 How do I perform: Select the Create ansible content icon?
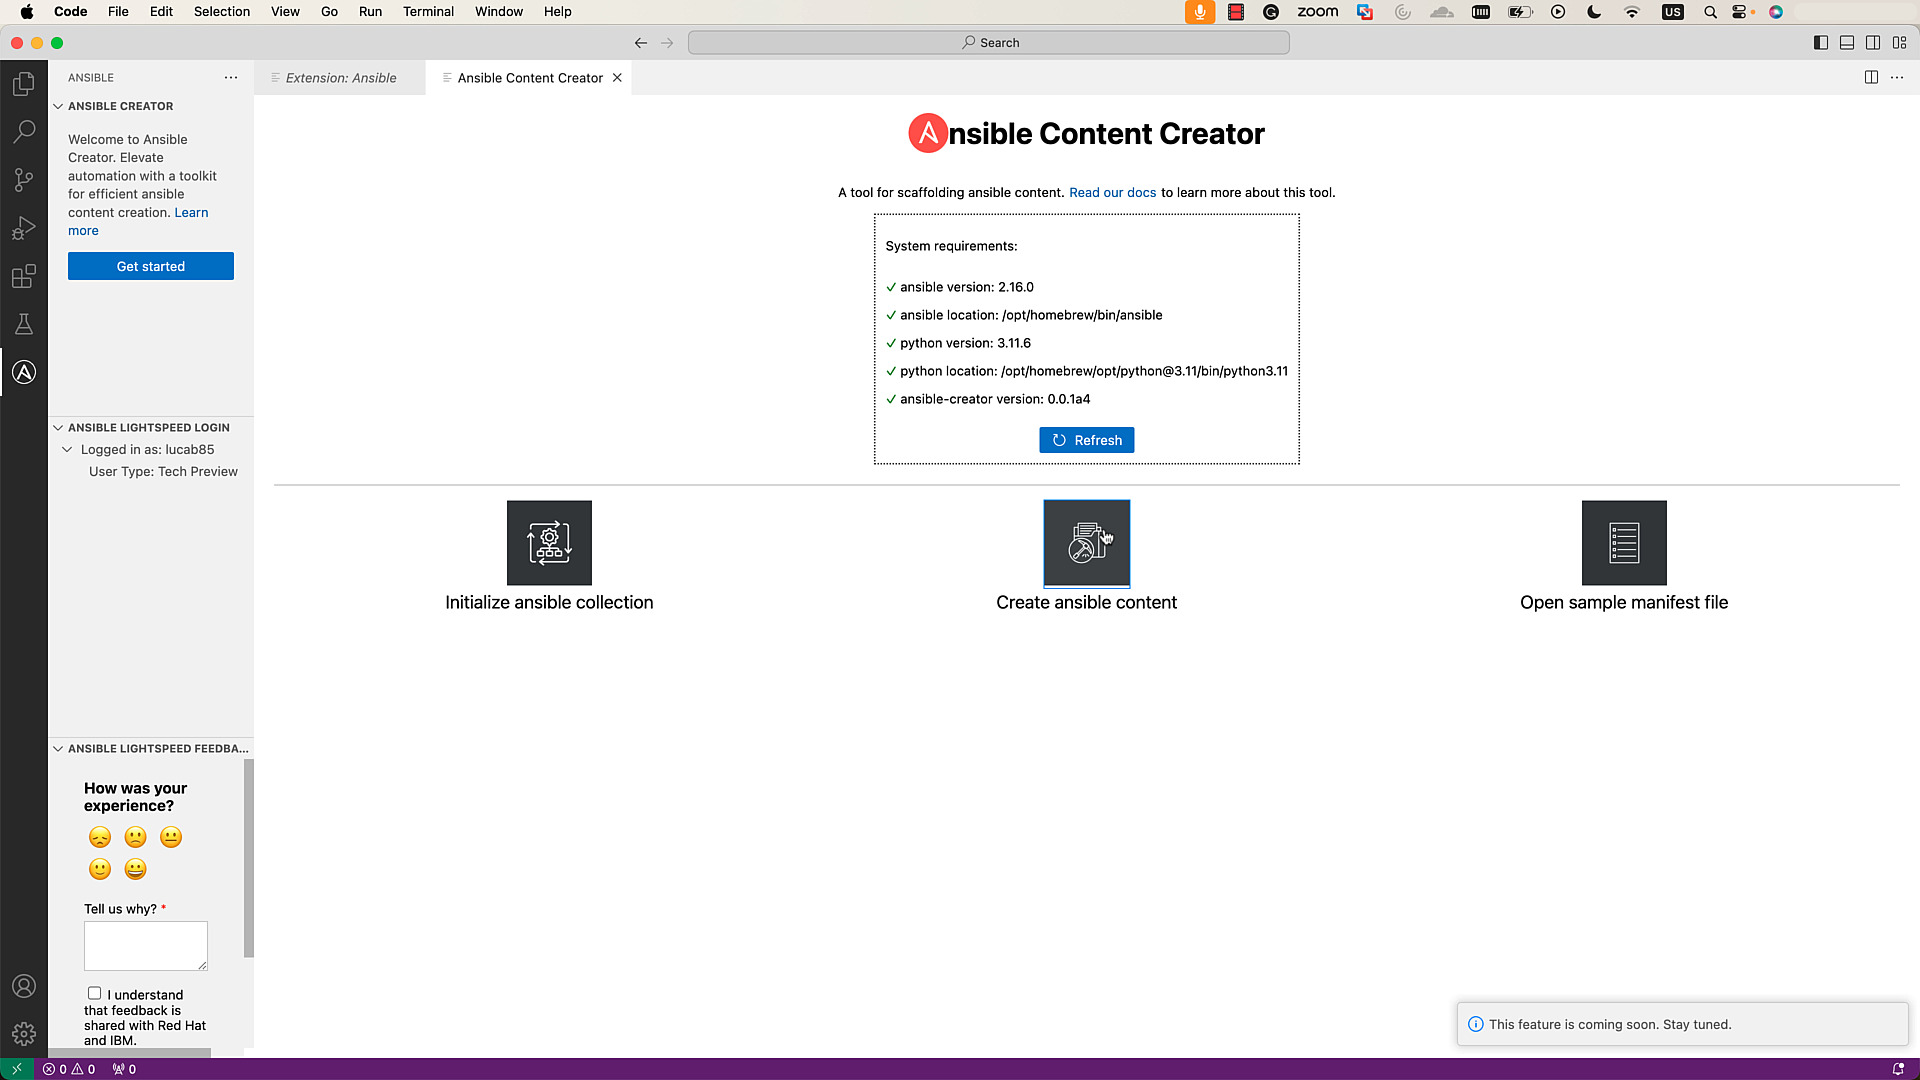click(1086, 543)
